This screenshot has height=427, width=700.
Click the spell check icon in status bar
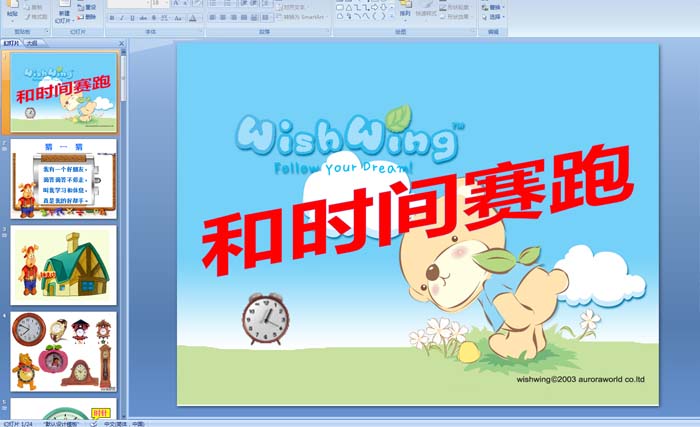coord(94,423)
